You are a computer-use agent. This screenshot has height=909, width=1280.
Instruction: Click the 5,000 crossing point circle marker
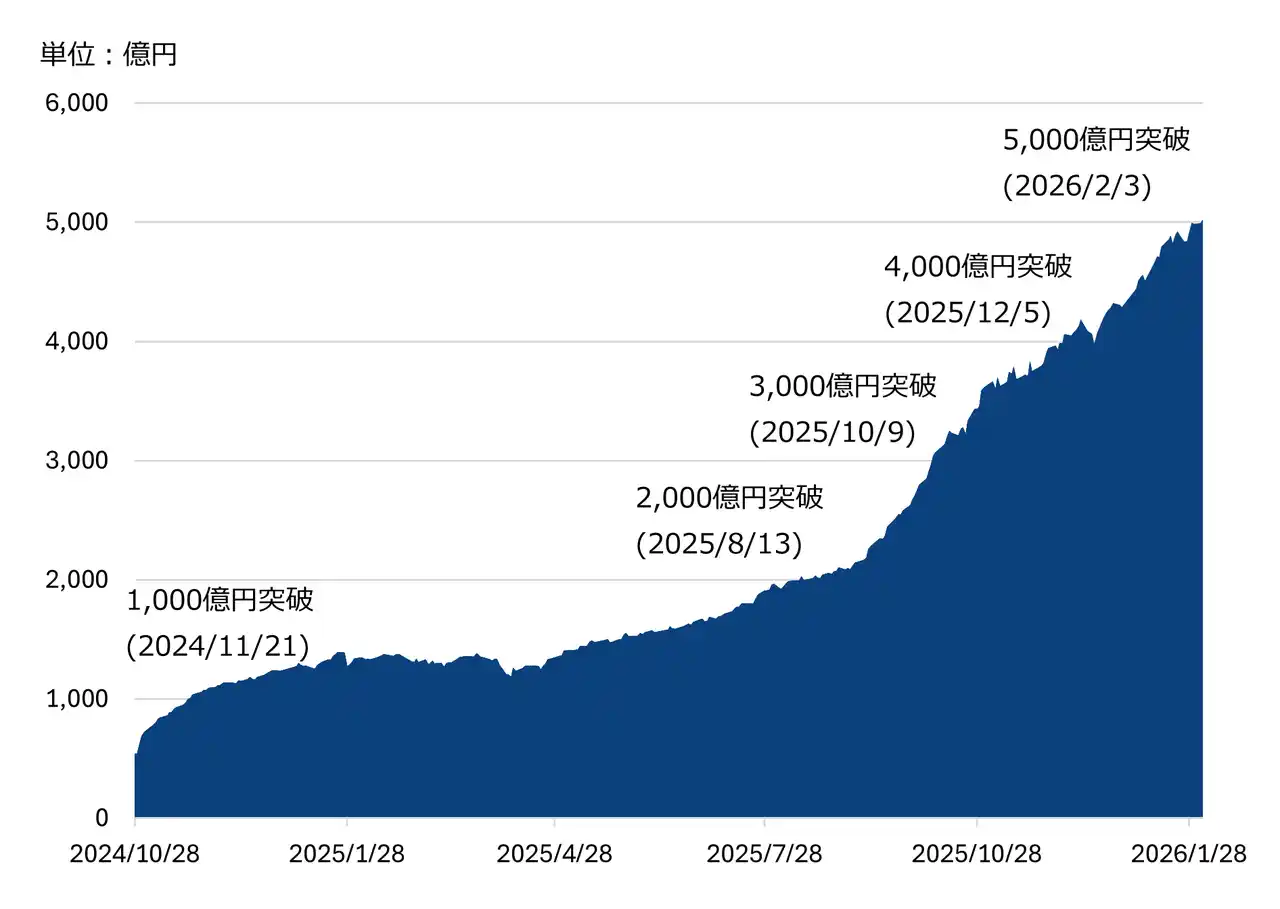pyautogui.click(x=1195, y=222)
